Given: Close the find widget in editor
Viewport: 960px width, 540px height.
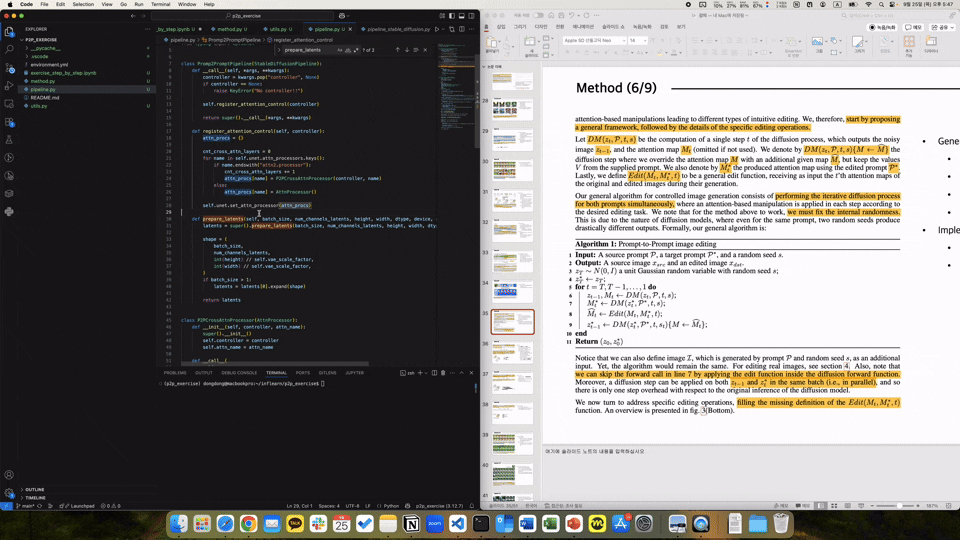Looking at the screenshot, I should (426, 50).
